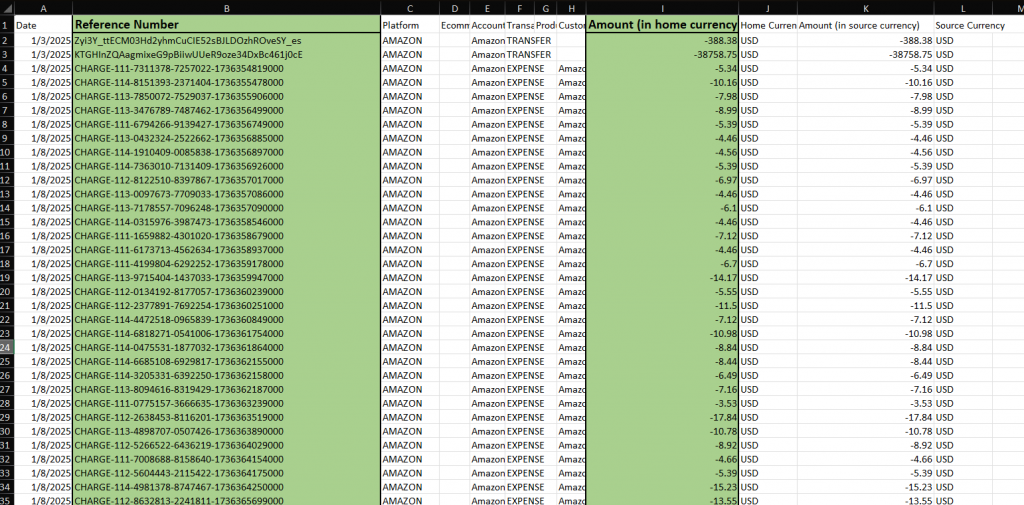Screen dimensions: 1024x505
Task: Select the Reference Number header cell
Action: click(226, 24)
